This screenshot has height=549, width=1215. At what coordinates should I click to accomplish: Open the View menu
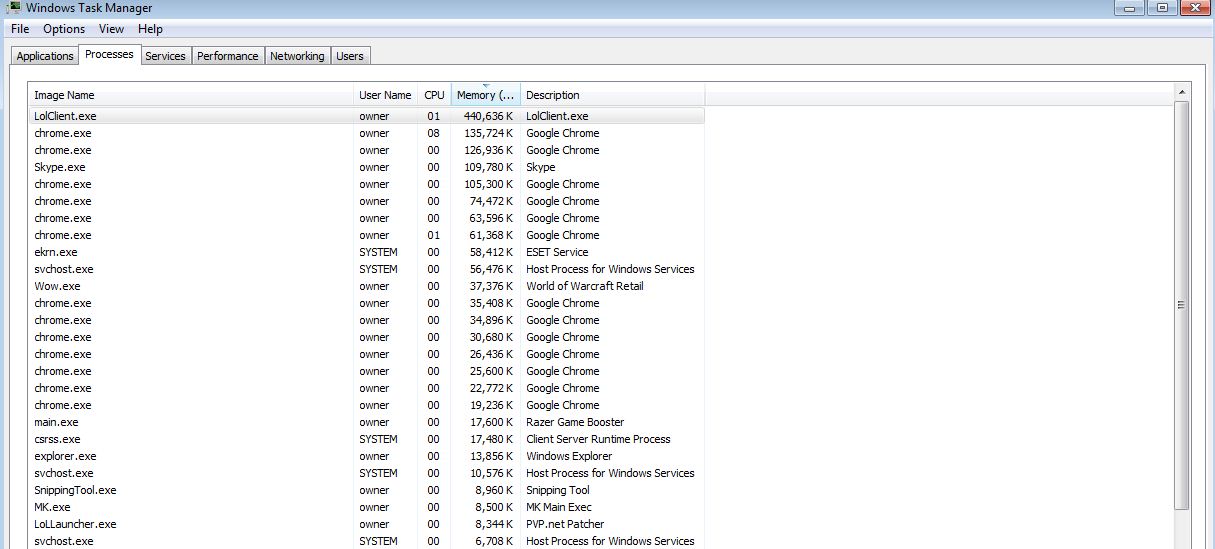[111, 29]
